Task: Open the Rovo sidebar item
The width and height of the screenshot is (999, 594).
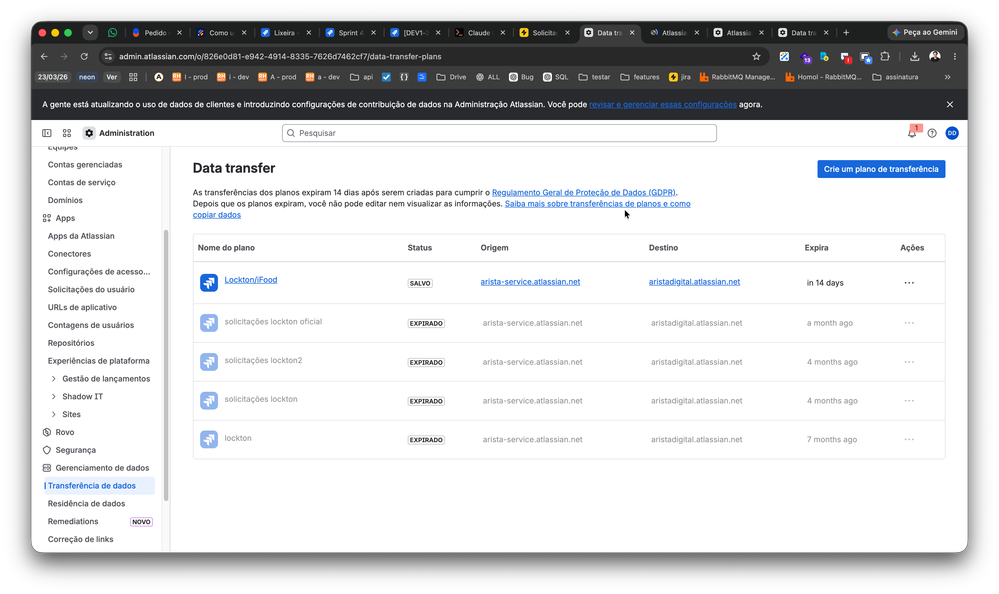Action: (64, 432)
